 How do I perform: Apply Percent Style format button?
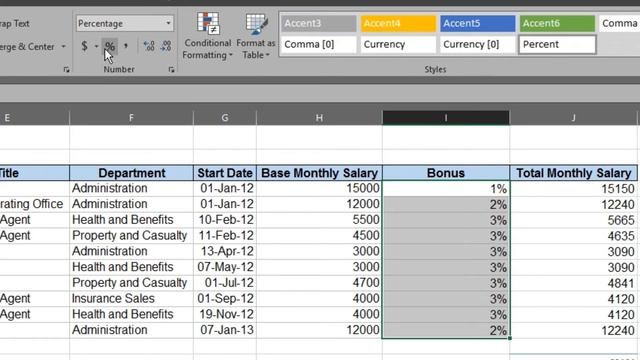coord(110,47)
